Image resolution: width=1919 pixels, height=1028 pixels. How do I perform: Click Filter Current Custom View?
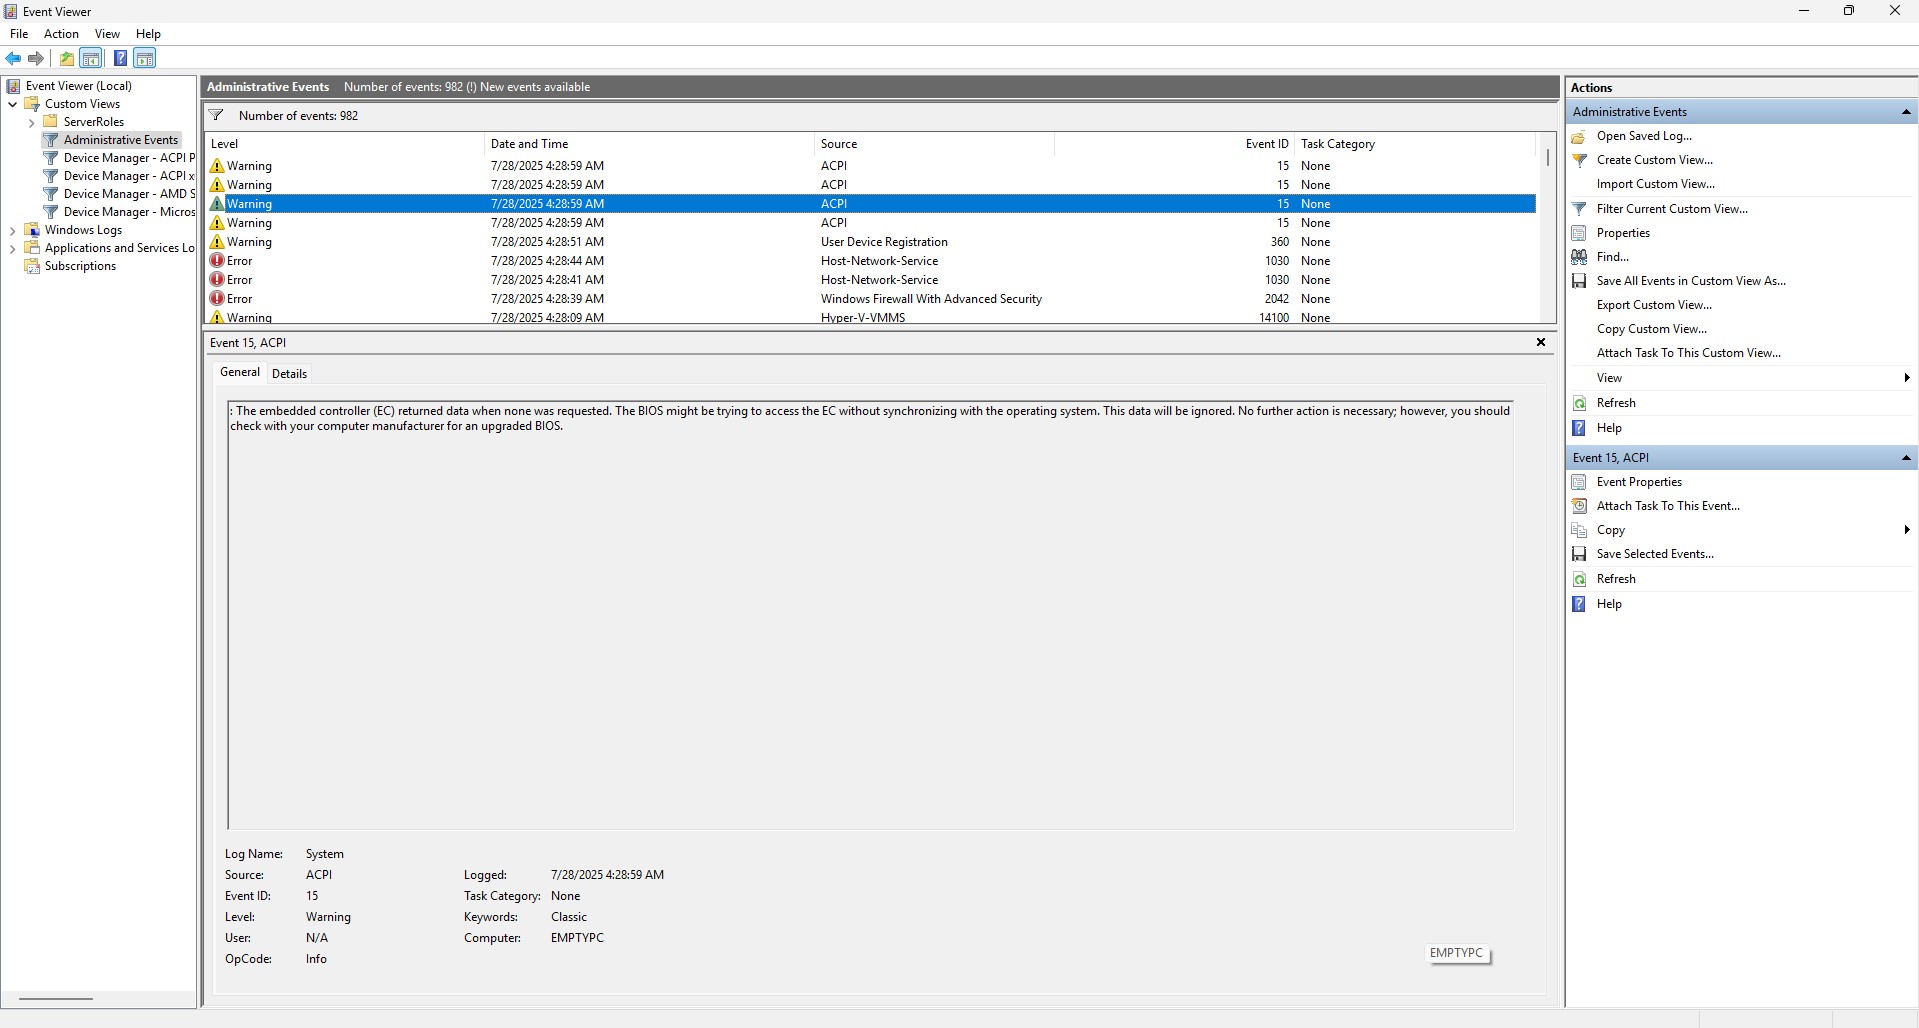[1672, 208]
